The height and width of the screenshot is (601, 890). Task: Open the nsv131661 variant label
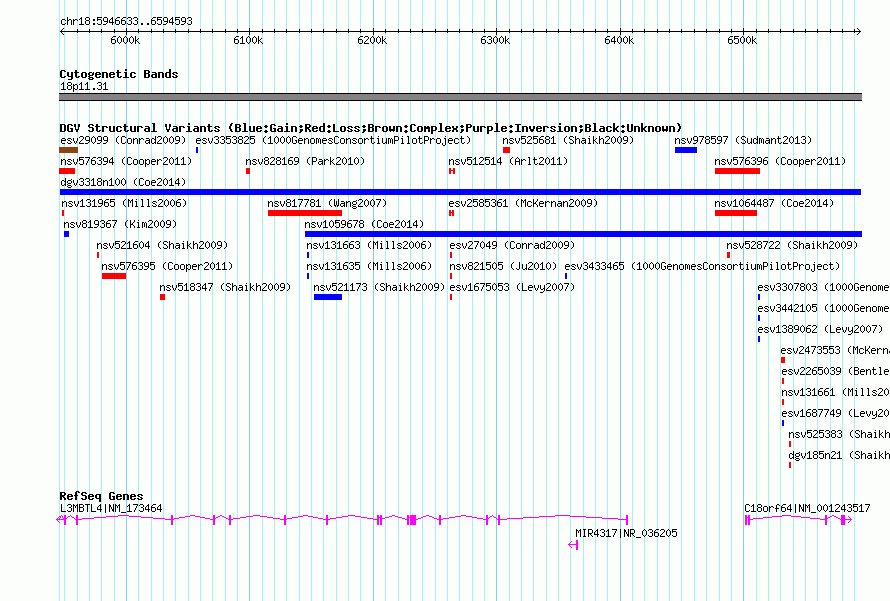[835, 392]
